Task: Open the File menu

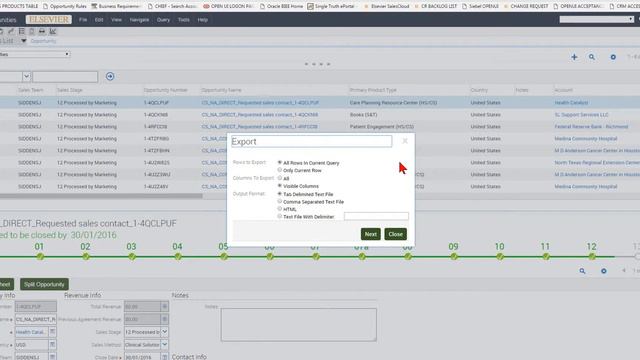Action: (x=83, y=20)
